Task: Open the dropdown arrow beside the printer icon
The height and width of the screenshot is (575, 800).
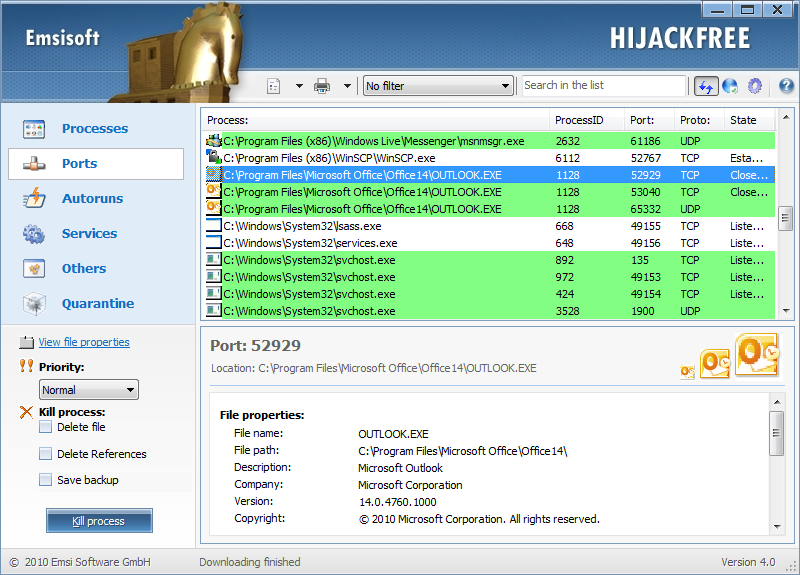Action: pyautogui.click(x=348, y=86)
